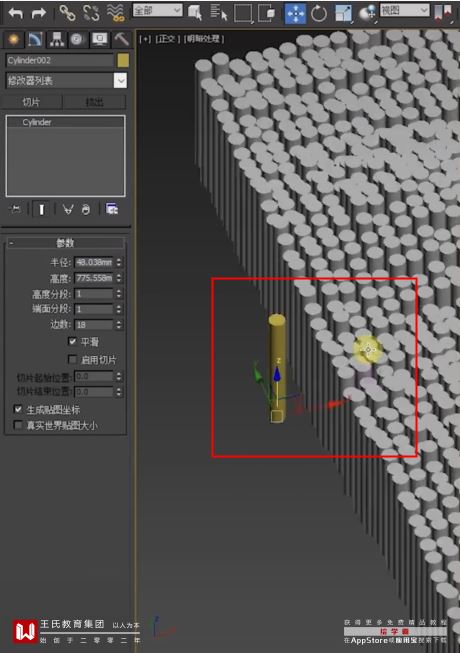The width and height of the screenshot is (460, 653).
Task: Open the selection filter 全部 dropdown
Action: [158, 10]
